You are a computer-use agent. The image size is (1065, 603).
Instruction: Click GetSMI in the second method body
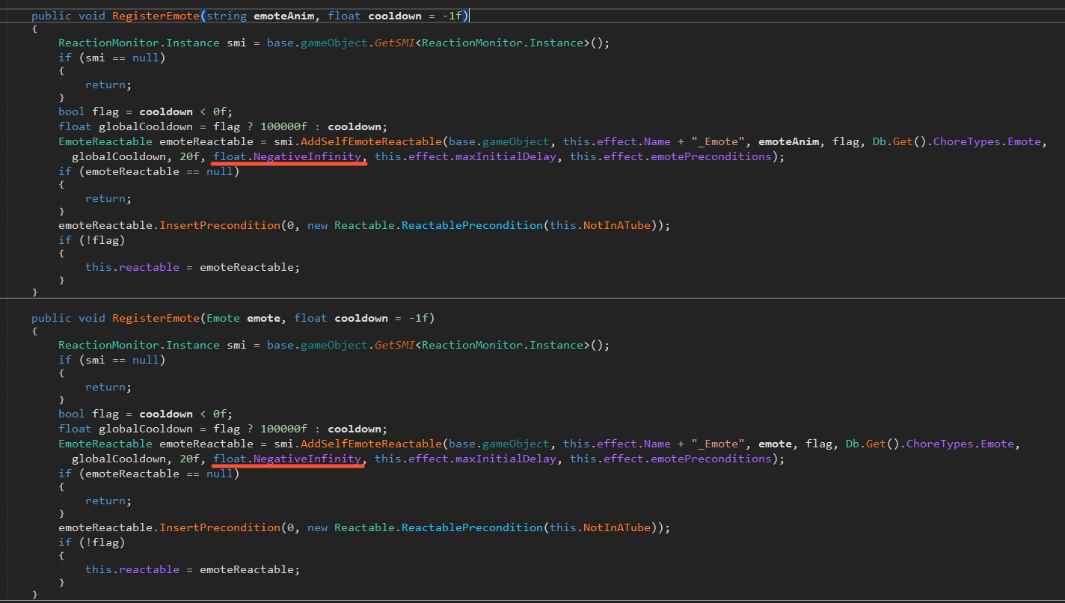pos(395,345)
